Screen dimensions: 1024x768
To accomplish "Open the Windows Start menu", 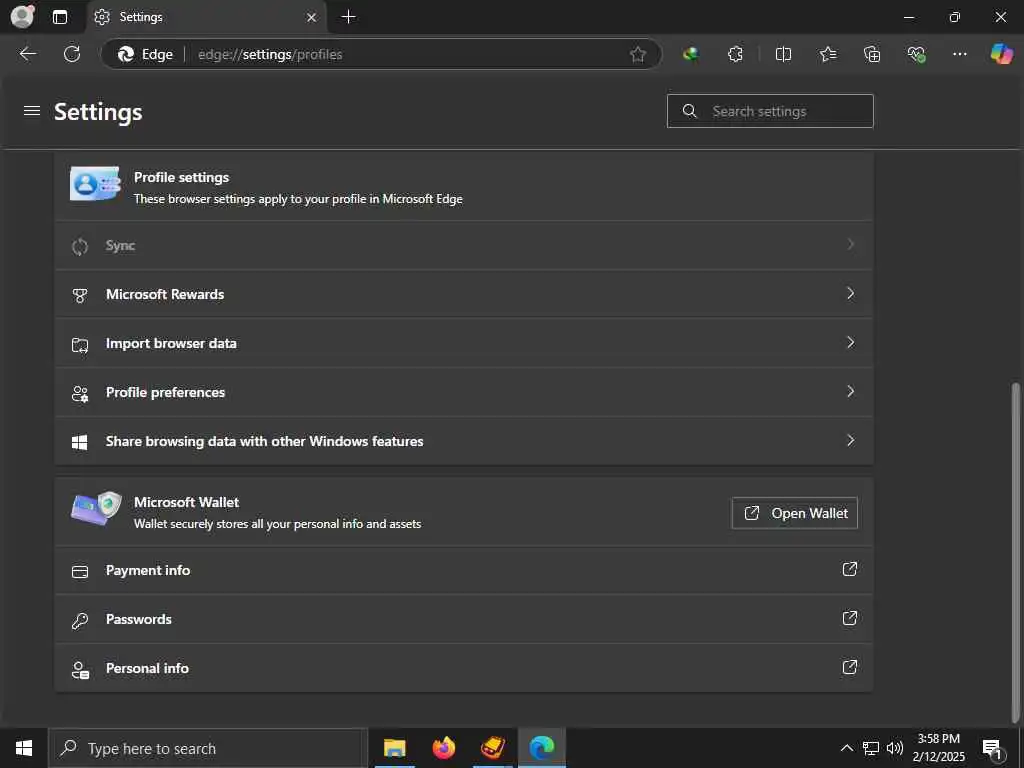I will click(x=24, y=748).
